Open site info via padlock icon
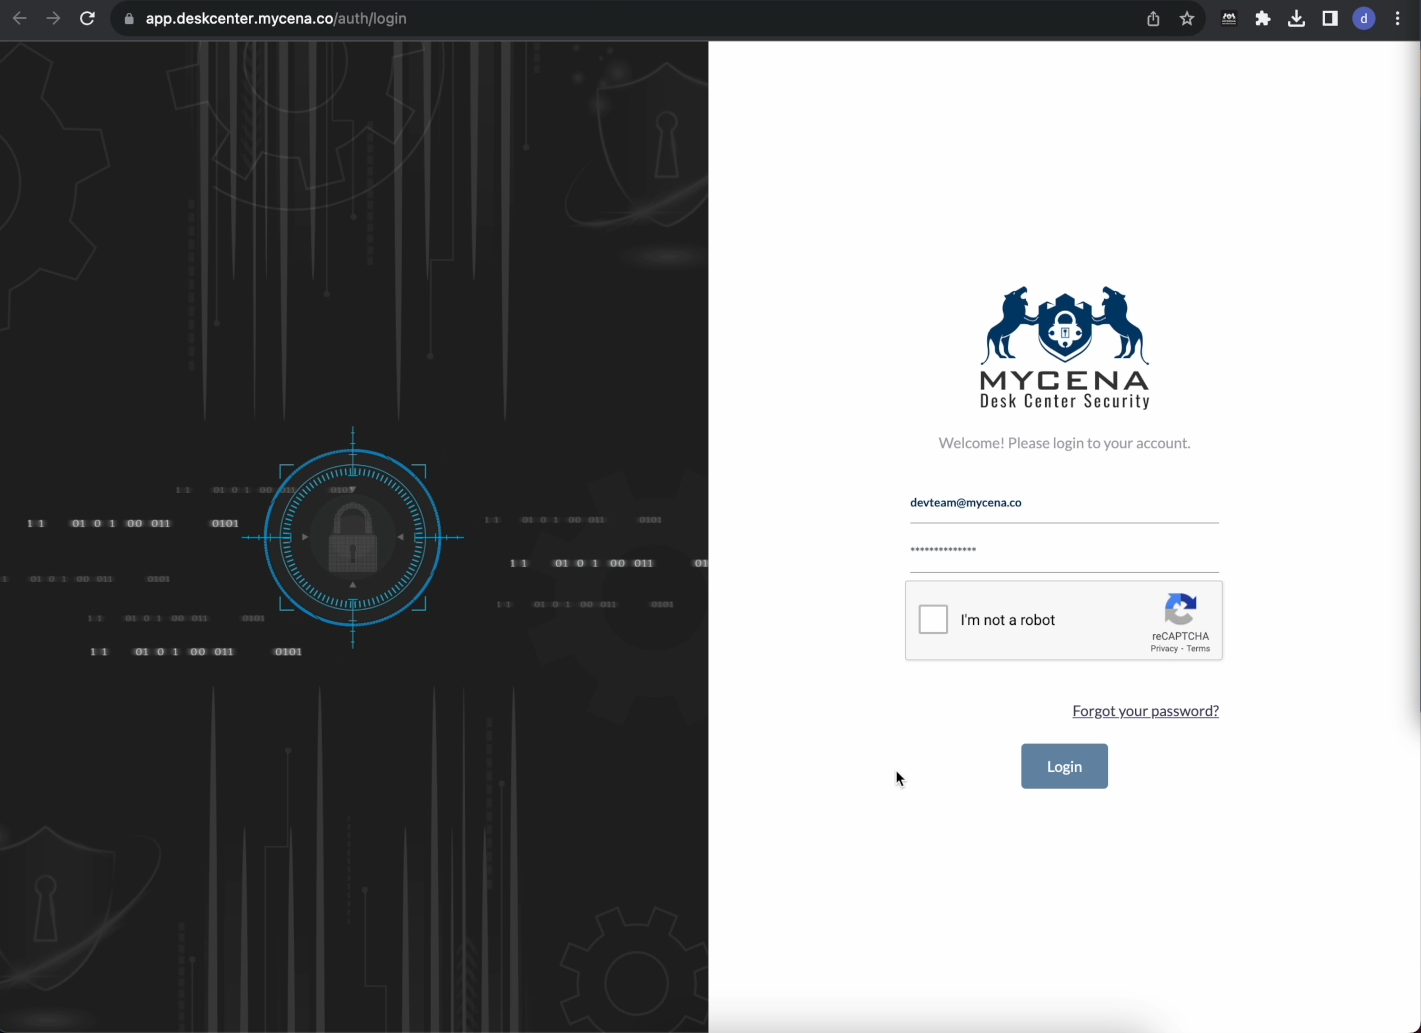This screenshot has width=1421, height=1033. point(129,18)
